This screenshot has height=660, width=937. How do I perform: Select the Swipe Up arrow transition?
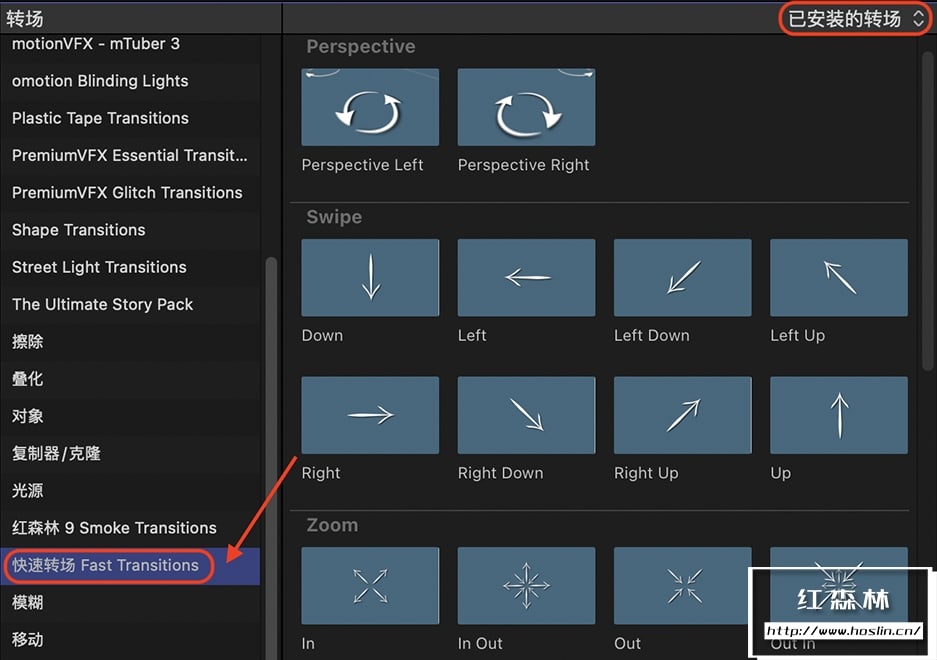(838, 415)
